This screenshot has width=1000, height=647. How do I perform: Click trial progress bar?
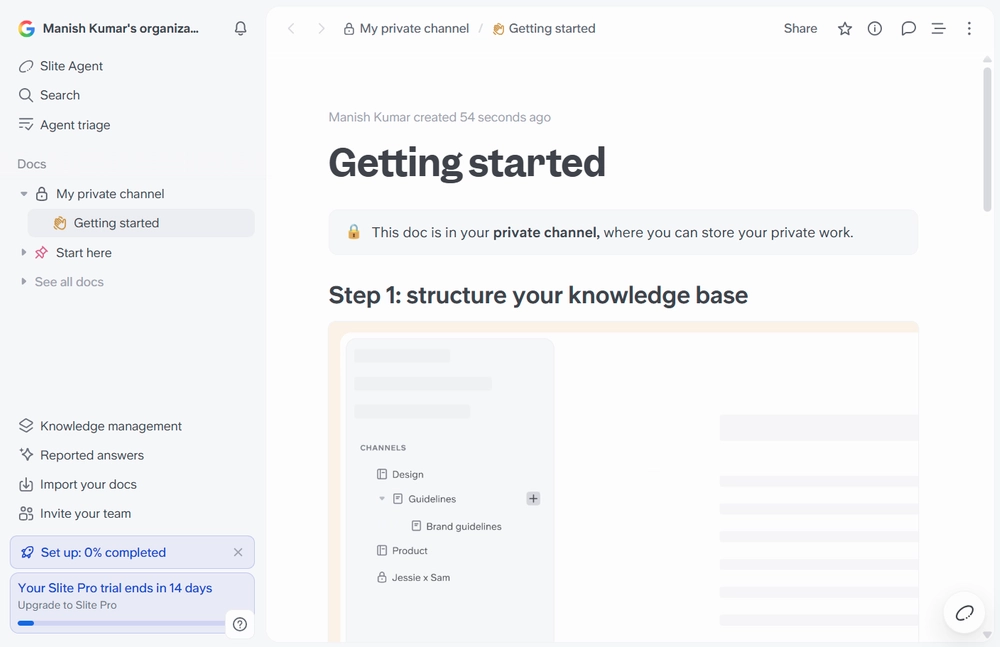[x=121, y=623]
